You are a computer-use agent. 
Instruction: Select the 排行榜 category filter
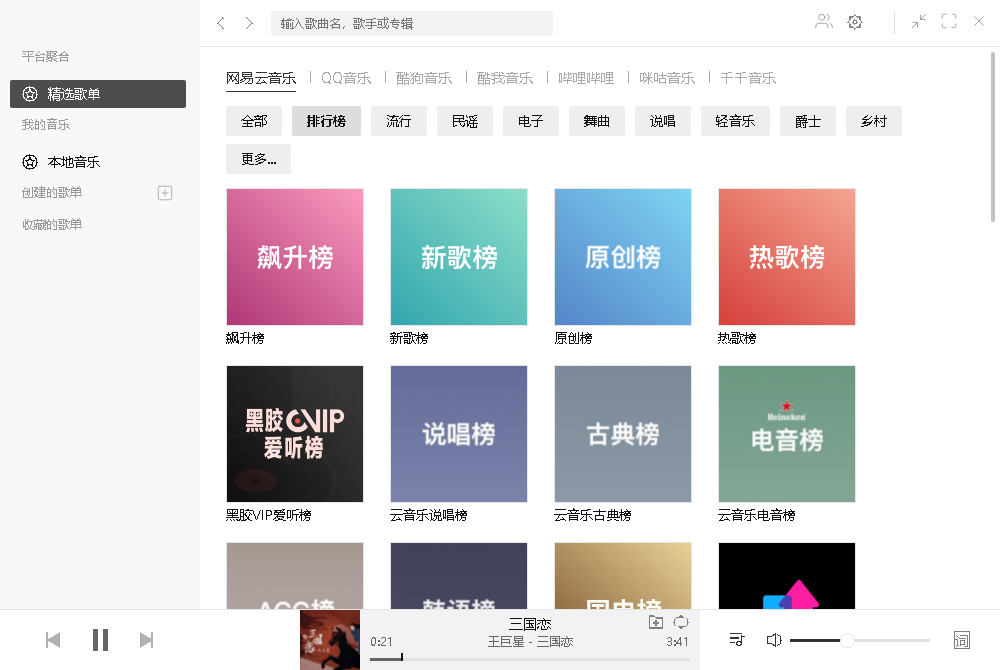tap(327, 121)
